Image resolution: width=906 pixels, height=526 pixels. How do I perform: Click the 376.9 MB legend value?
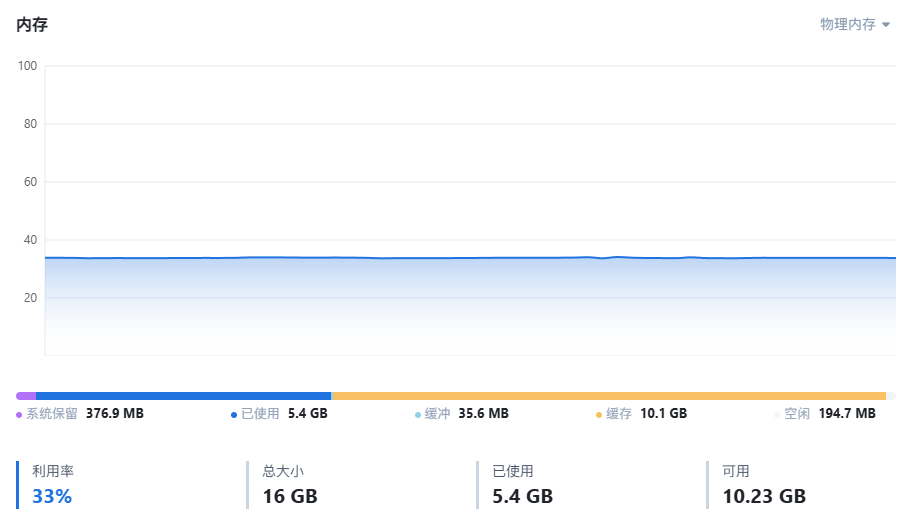pyautogui.click(x=114, y=413)
